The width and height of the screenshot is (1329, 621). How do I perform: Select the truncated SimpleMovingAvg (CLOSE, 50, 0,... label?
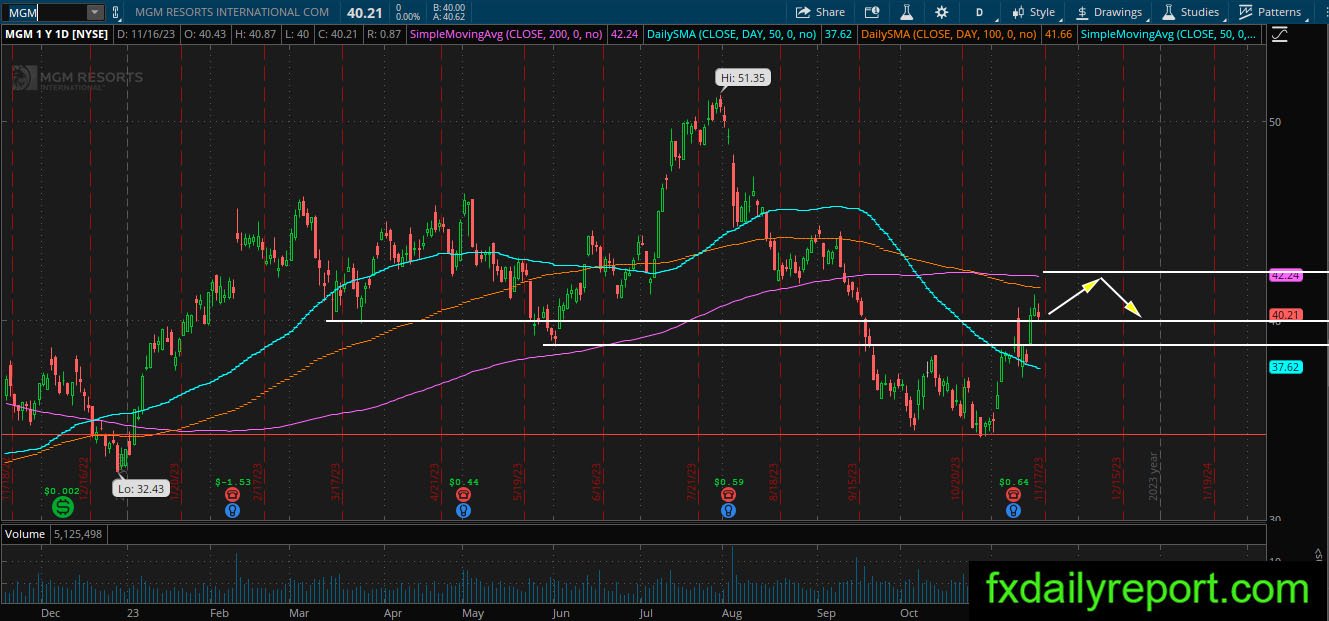point(1170,33)
